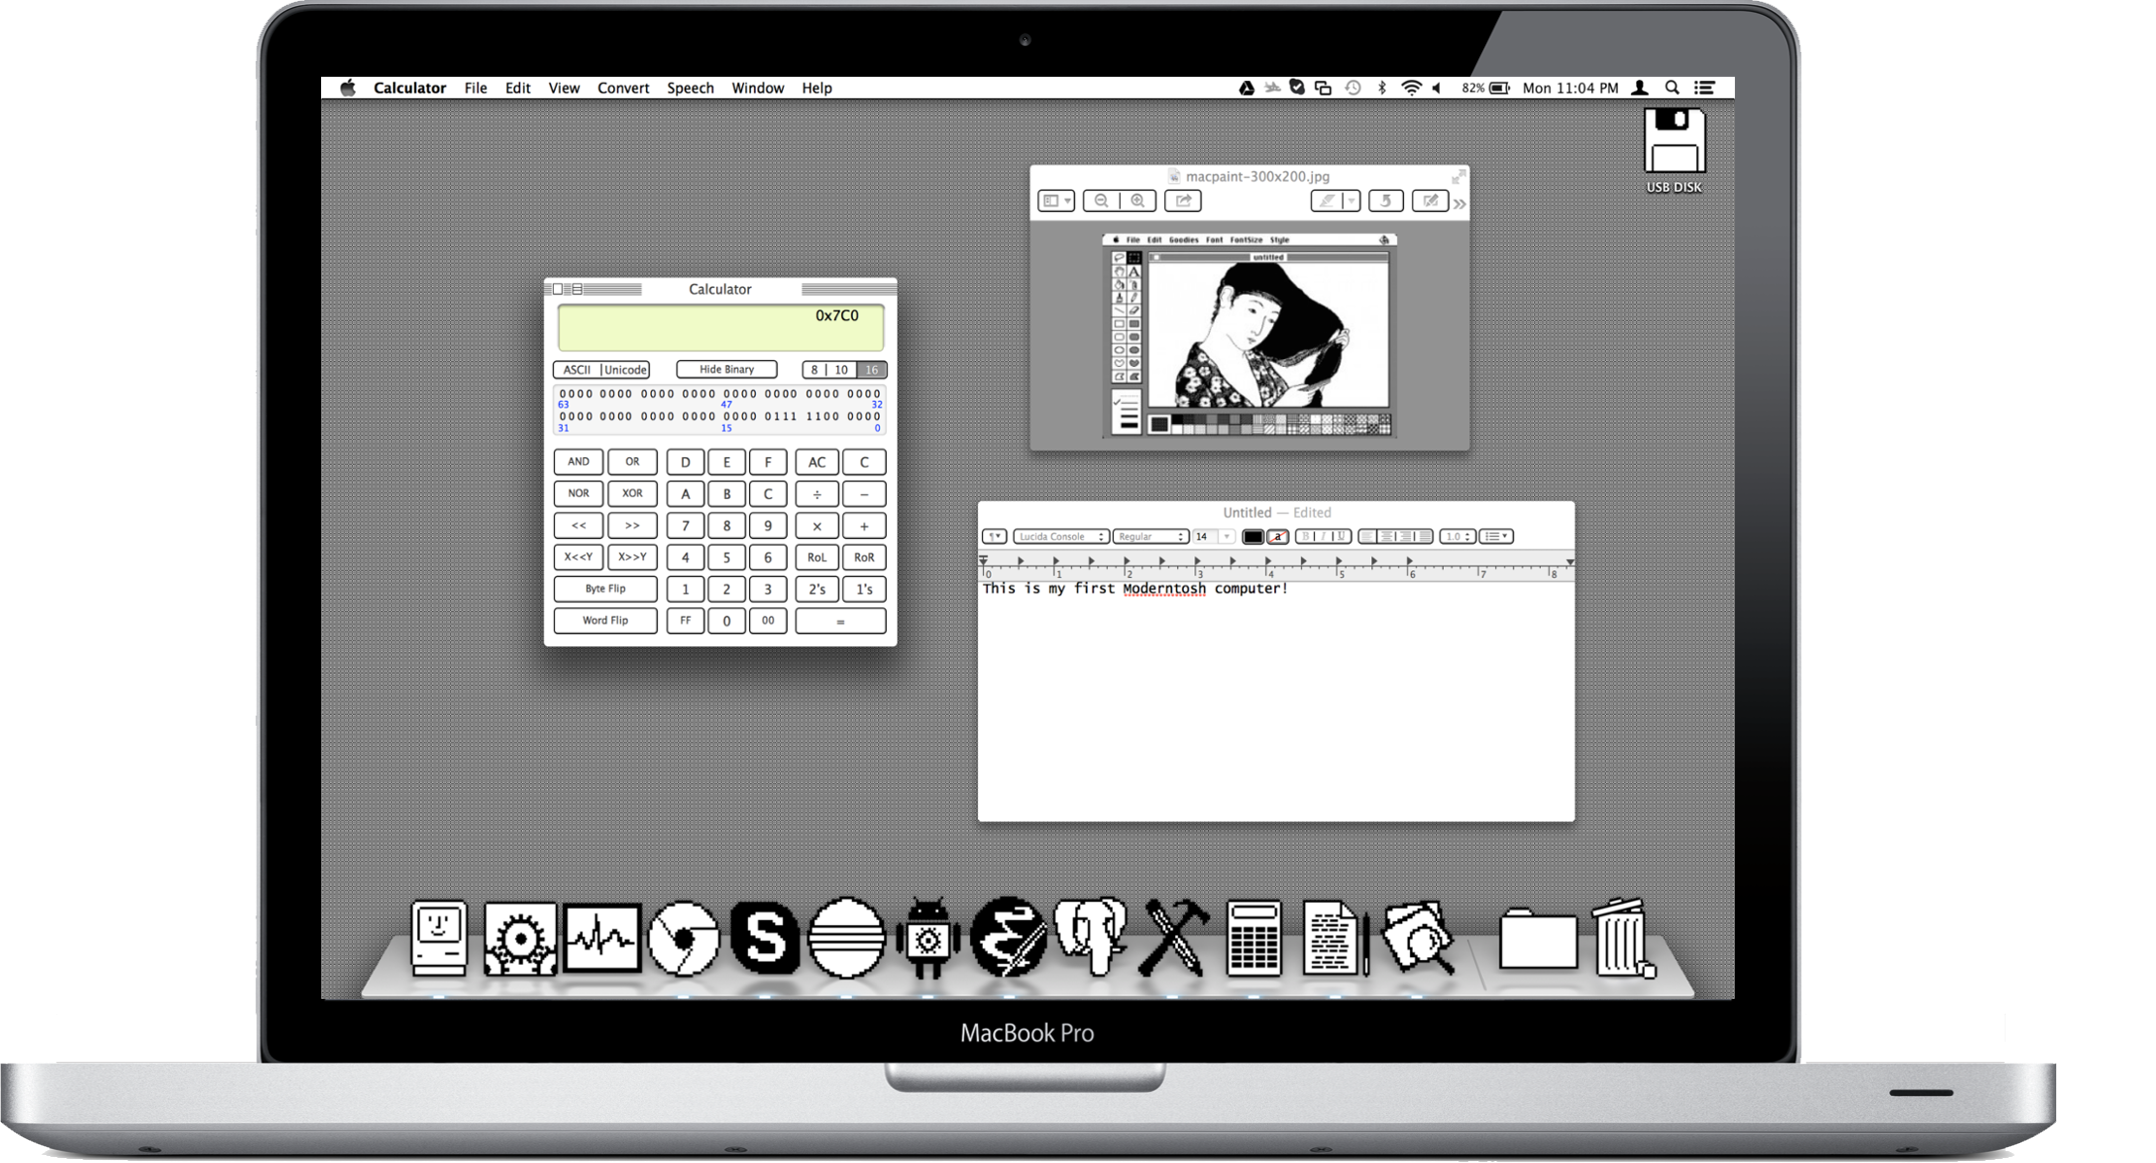Image resolution: width=2156 pixels, height=1163 pixels.
Task: Open Spotlight search in menu bar
Action: coord(1672,88)
